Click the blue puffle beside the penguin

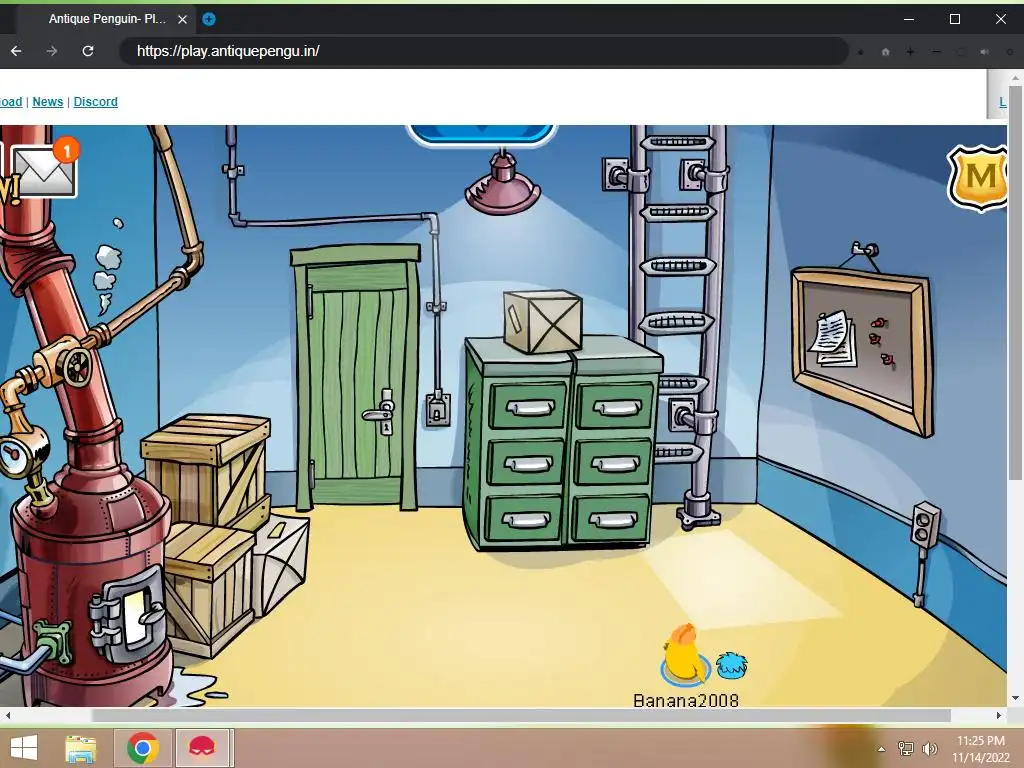pos(731,665)
